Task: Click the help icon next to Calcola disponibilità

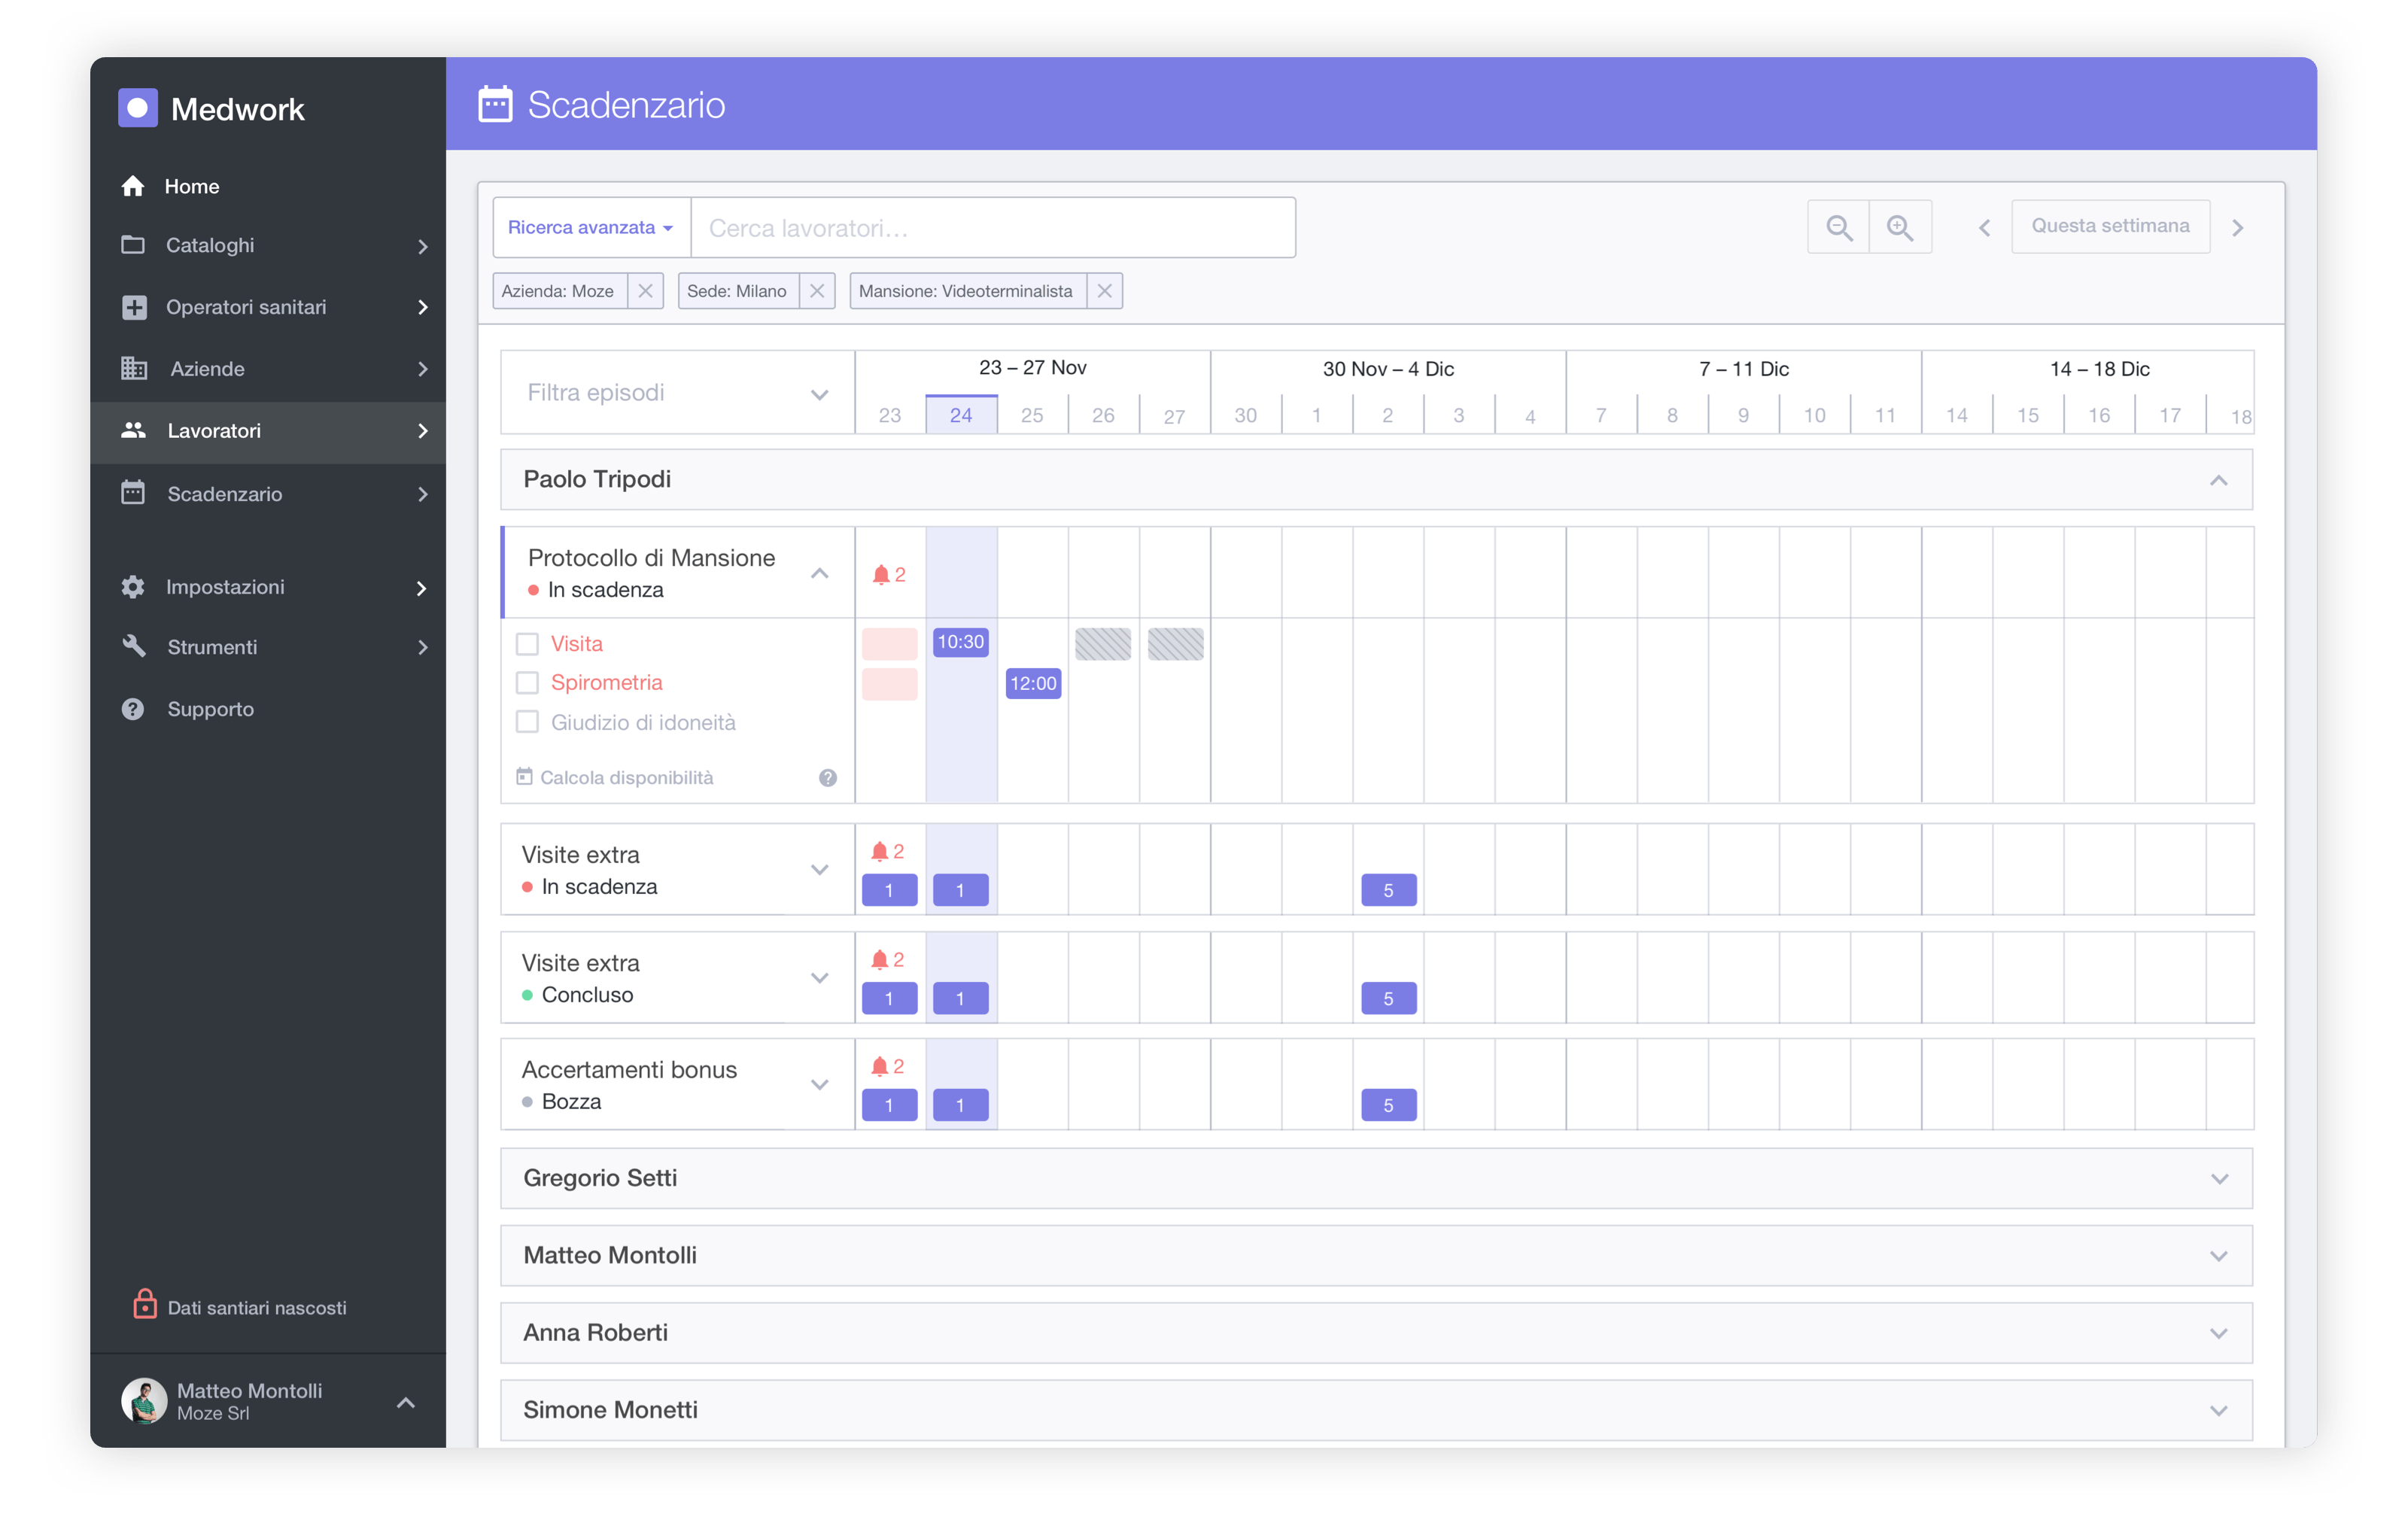Action: pyautogui.click(x=828, y=778)
